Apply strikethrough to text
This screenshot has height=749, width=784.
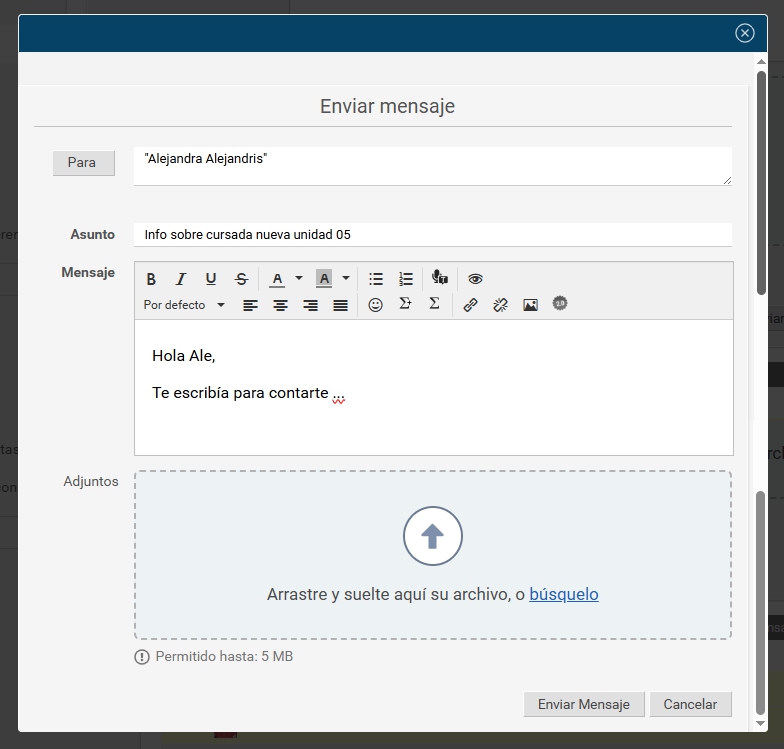241,279
